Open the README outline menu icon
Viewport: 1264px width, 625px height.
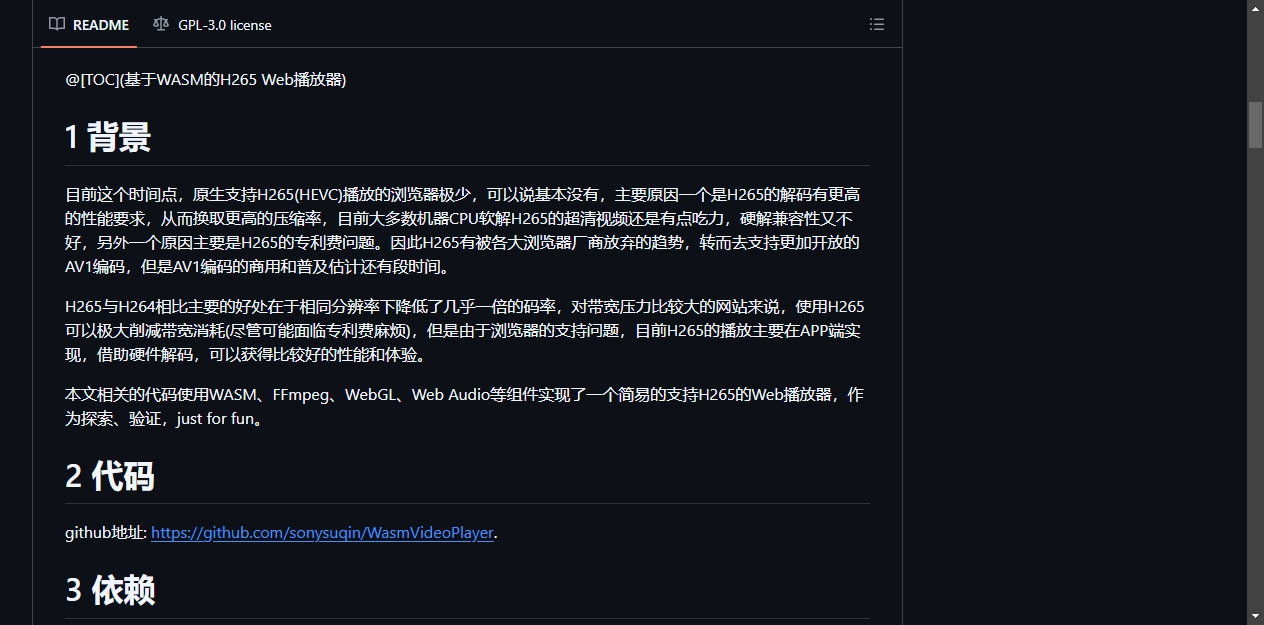[877, 25]
